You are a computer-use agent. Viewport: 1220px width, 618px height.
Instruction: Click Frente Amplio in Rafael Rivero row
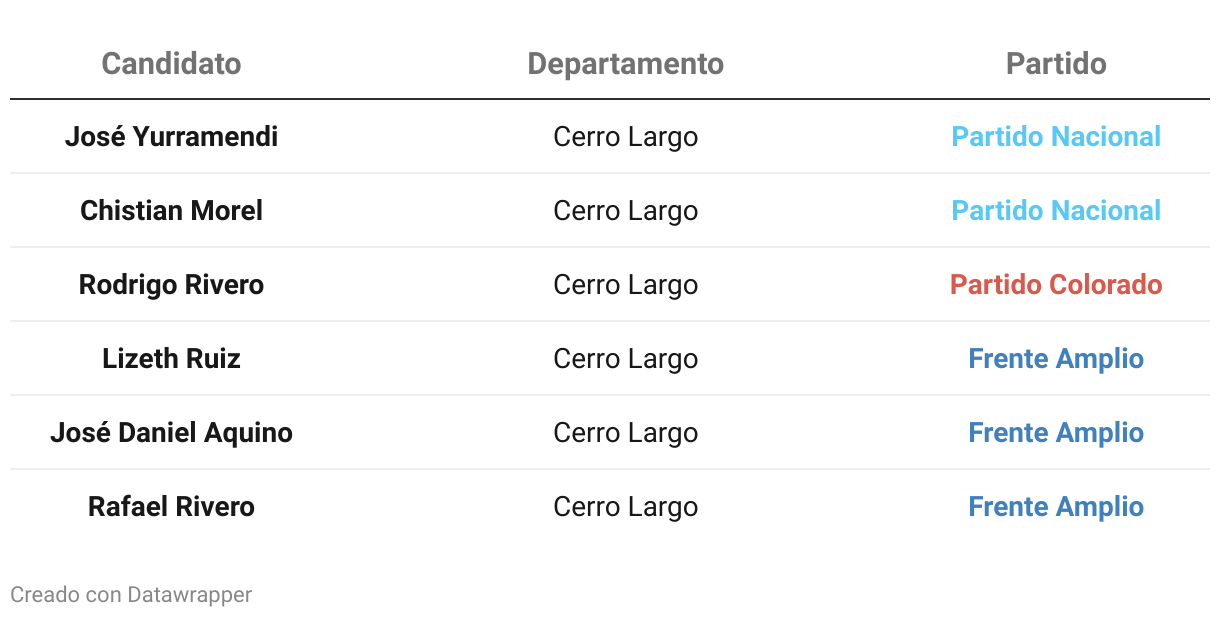pos(1056,506)
